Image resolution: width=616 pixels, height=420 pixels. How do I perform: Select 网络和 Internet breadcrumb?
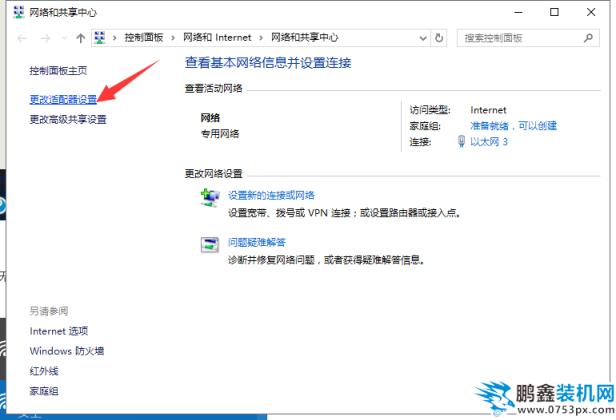point(217,38)
